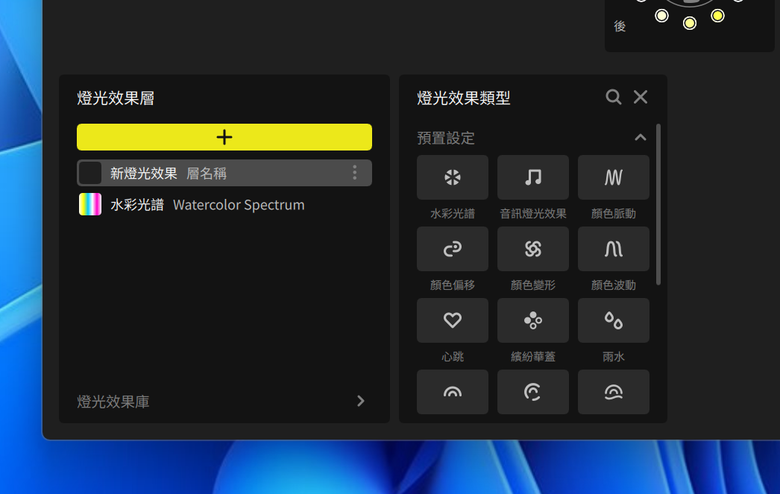Choose the 顏色波動 color wave preset
The image size is (780, 494).
(x=613, y=249)
